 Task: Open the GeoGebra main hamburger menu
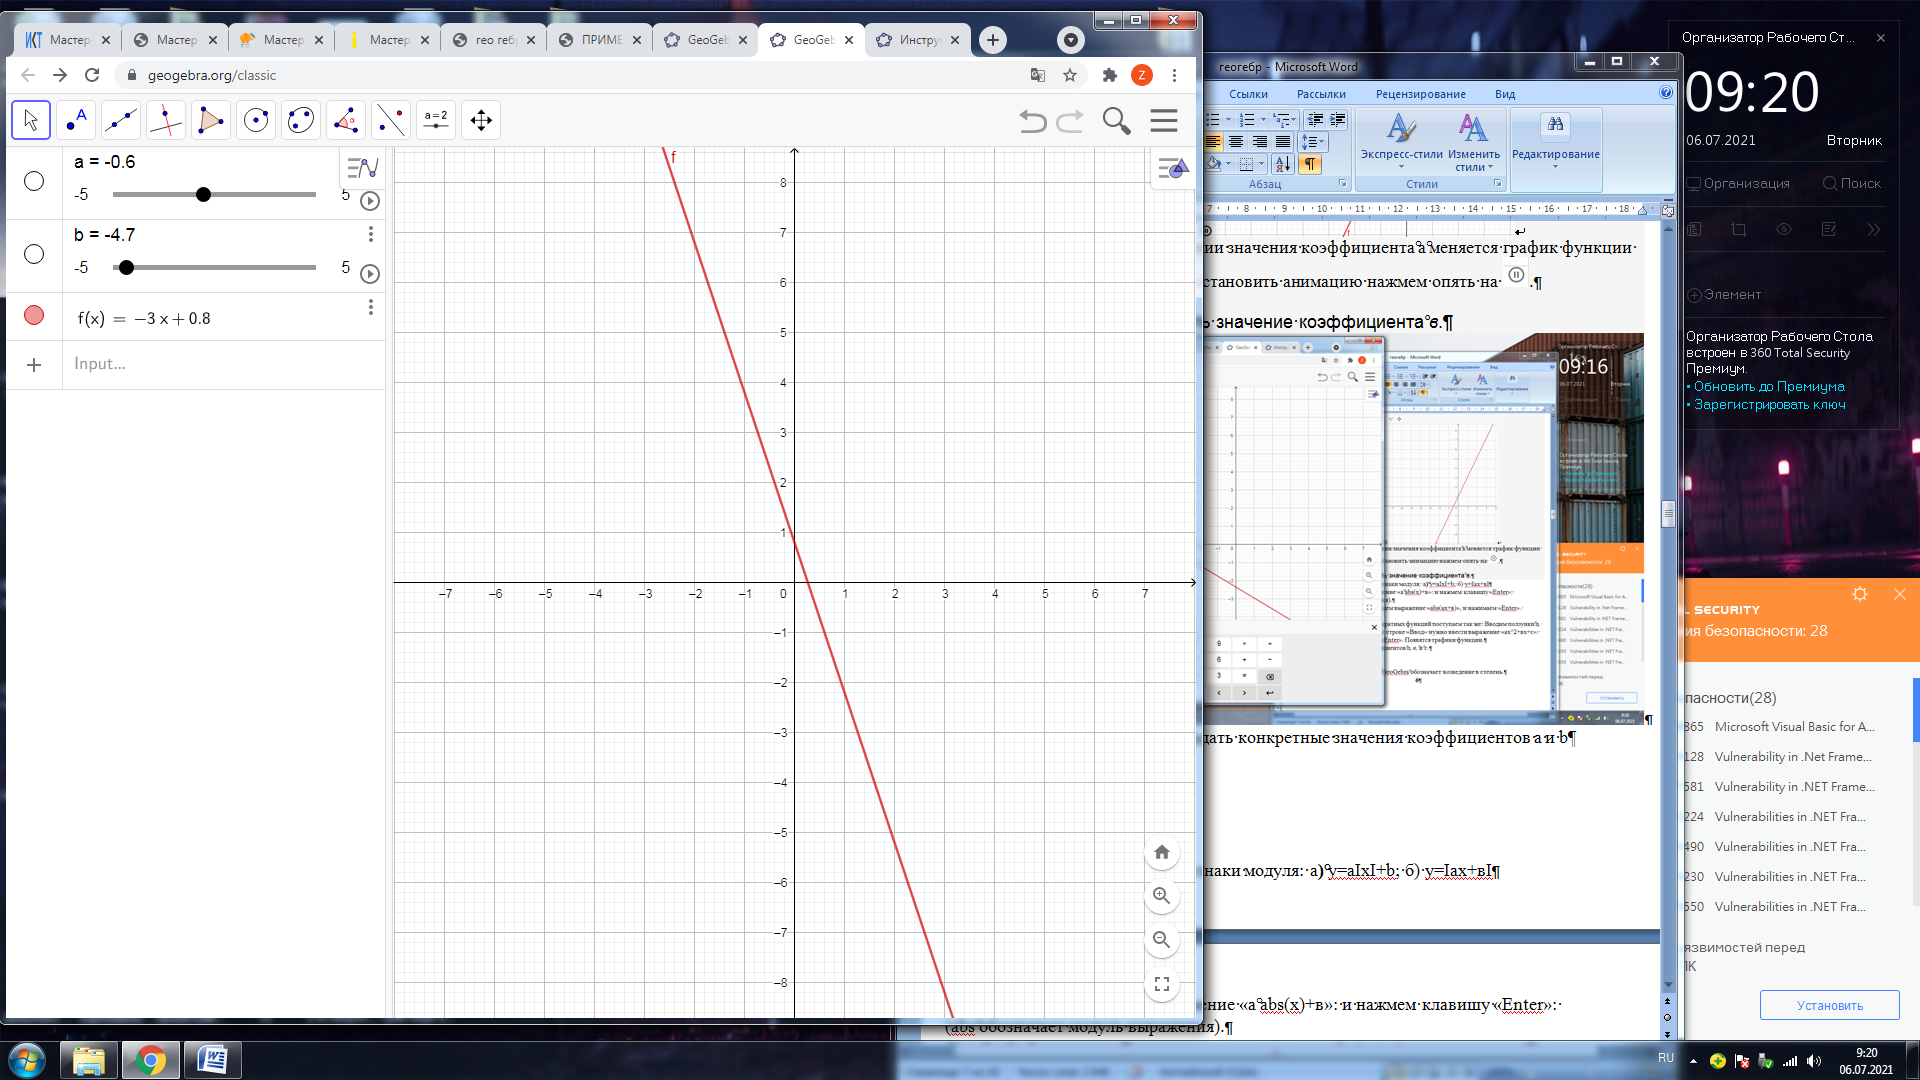(1164, 121)
